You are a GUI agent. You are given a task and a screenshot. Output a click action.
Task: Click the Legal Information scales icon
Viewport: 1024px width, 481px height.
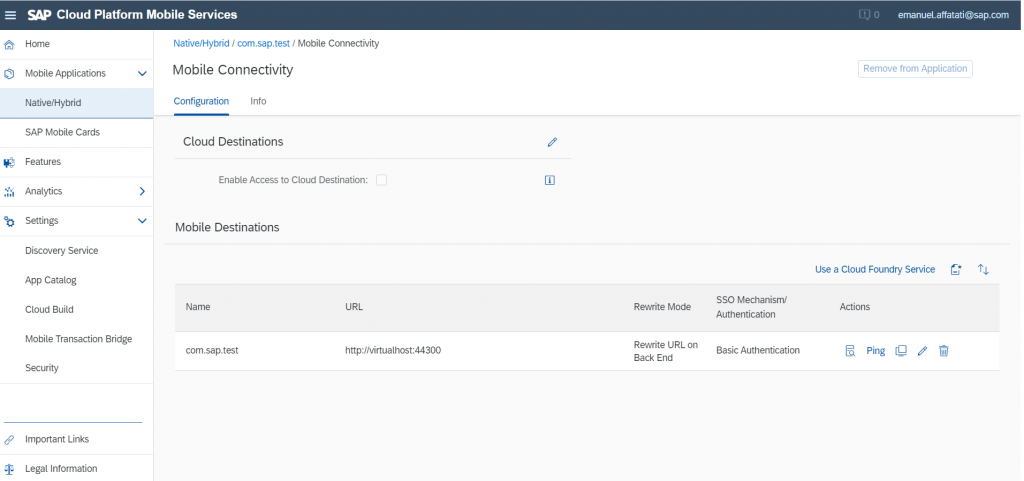(x=9, y=469)
